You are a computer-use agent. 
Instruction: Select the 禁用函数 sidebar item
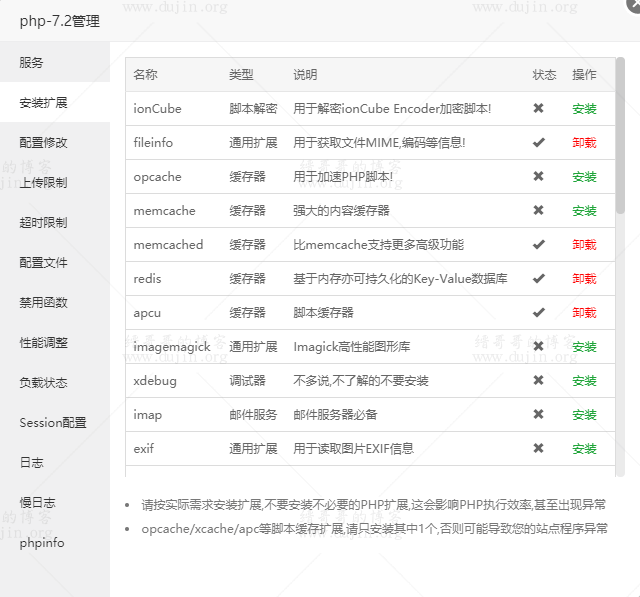[x=44, y=302]
